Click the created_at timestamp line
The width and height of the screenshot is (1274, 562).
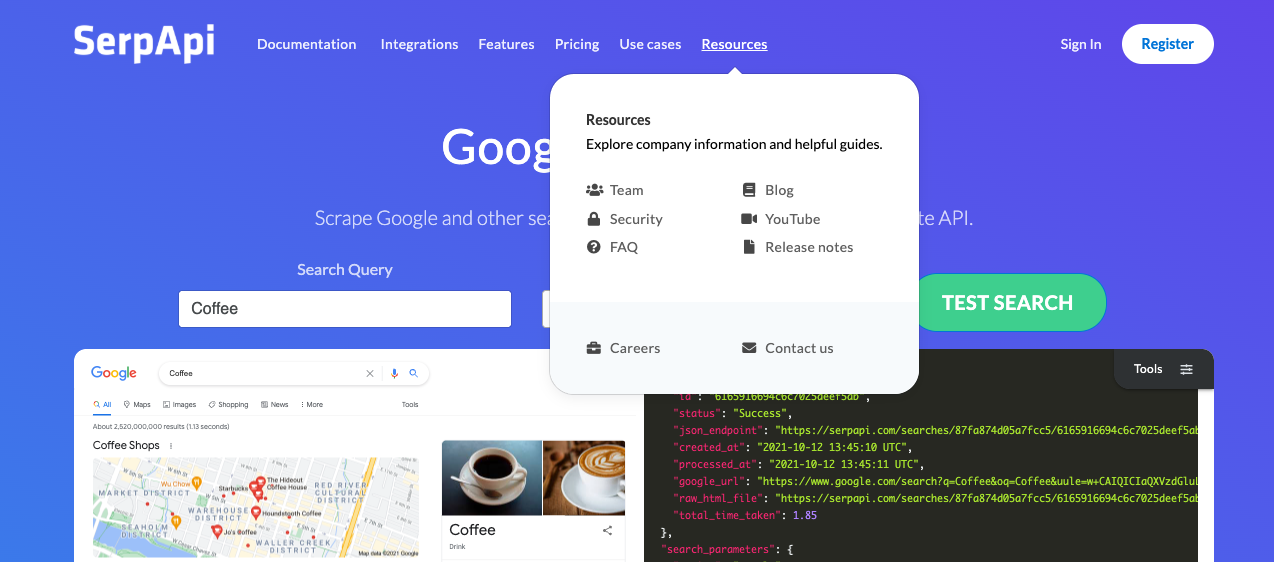(795, 447)
